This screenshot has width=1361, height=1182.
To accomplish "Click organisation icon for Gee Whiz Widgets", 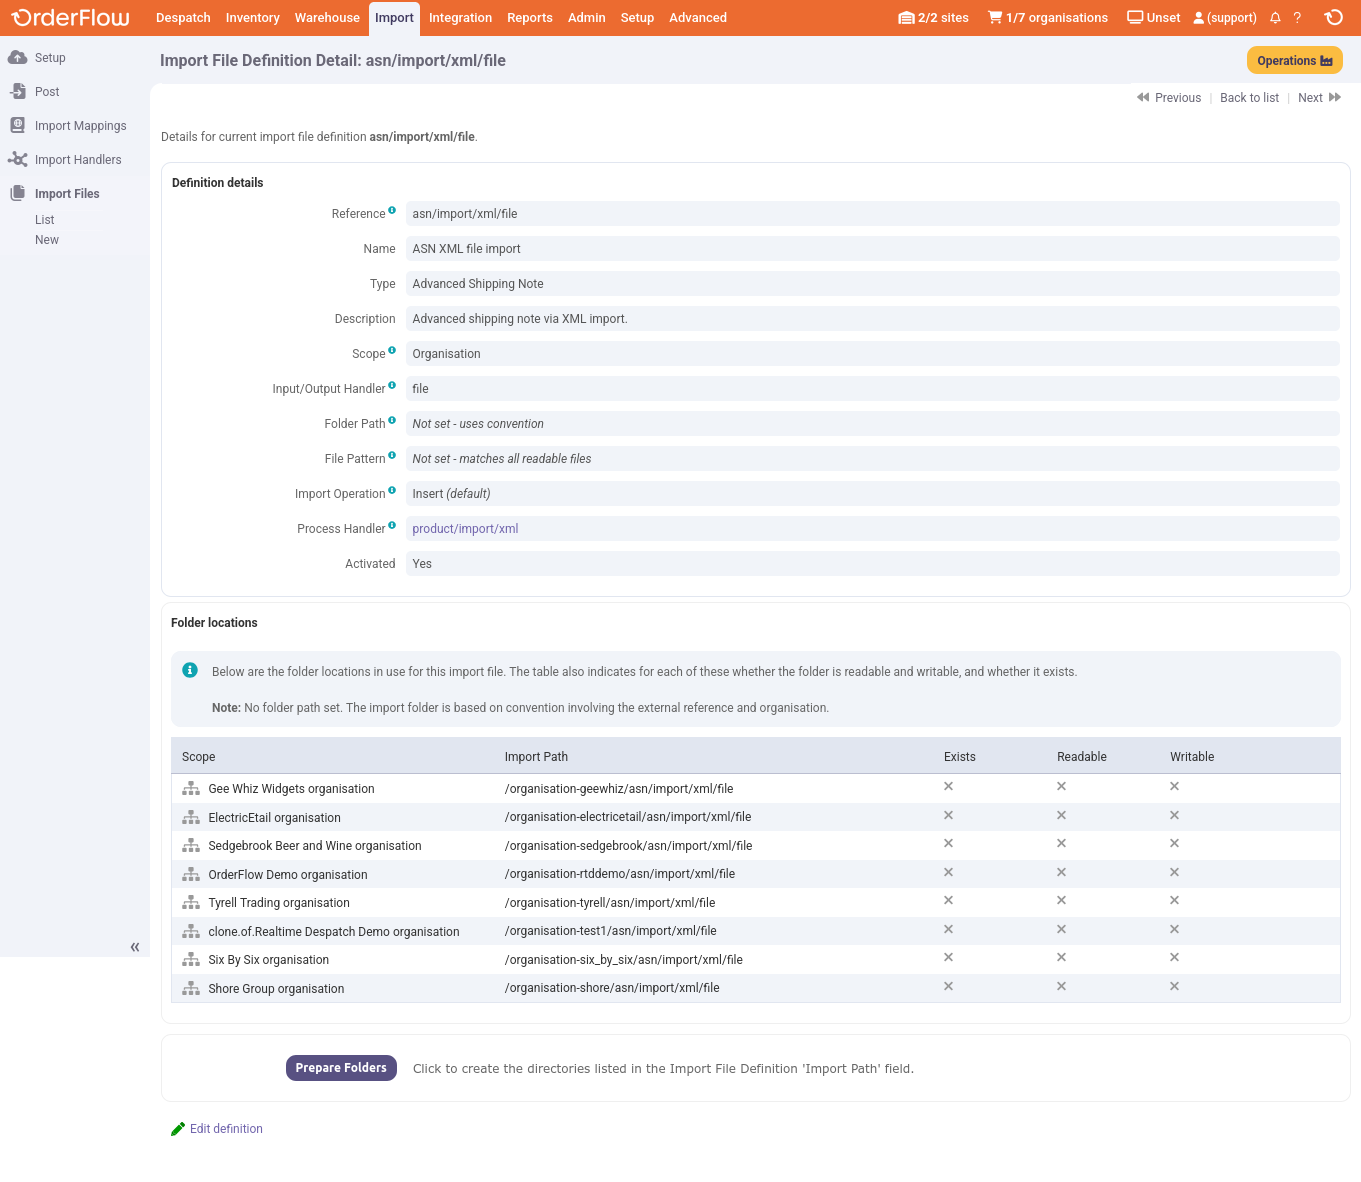I will (191, 789).
